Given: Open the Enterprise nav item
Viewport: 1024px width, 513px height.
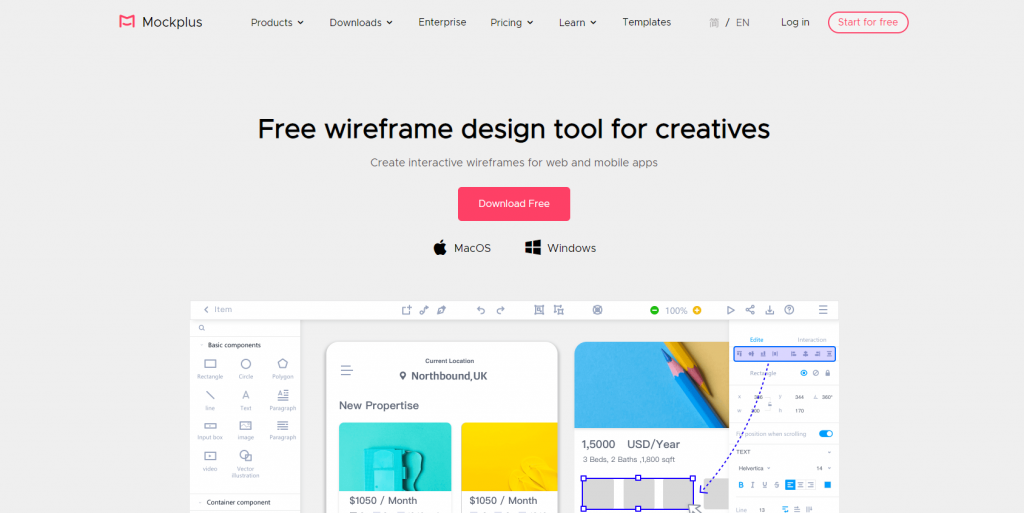Looking at the screenshot, I should click(442, 22).
